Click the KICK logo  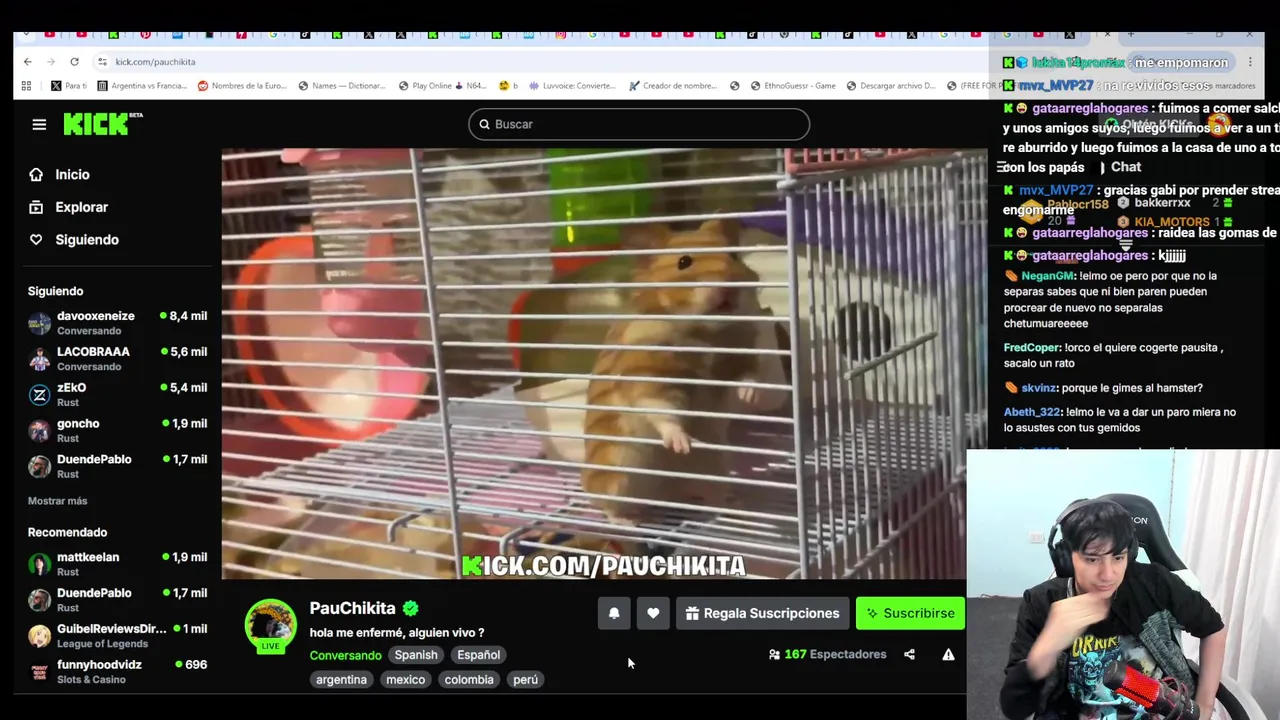pyautogui.click(x=102, y=123)
